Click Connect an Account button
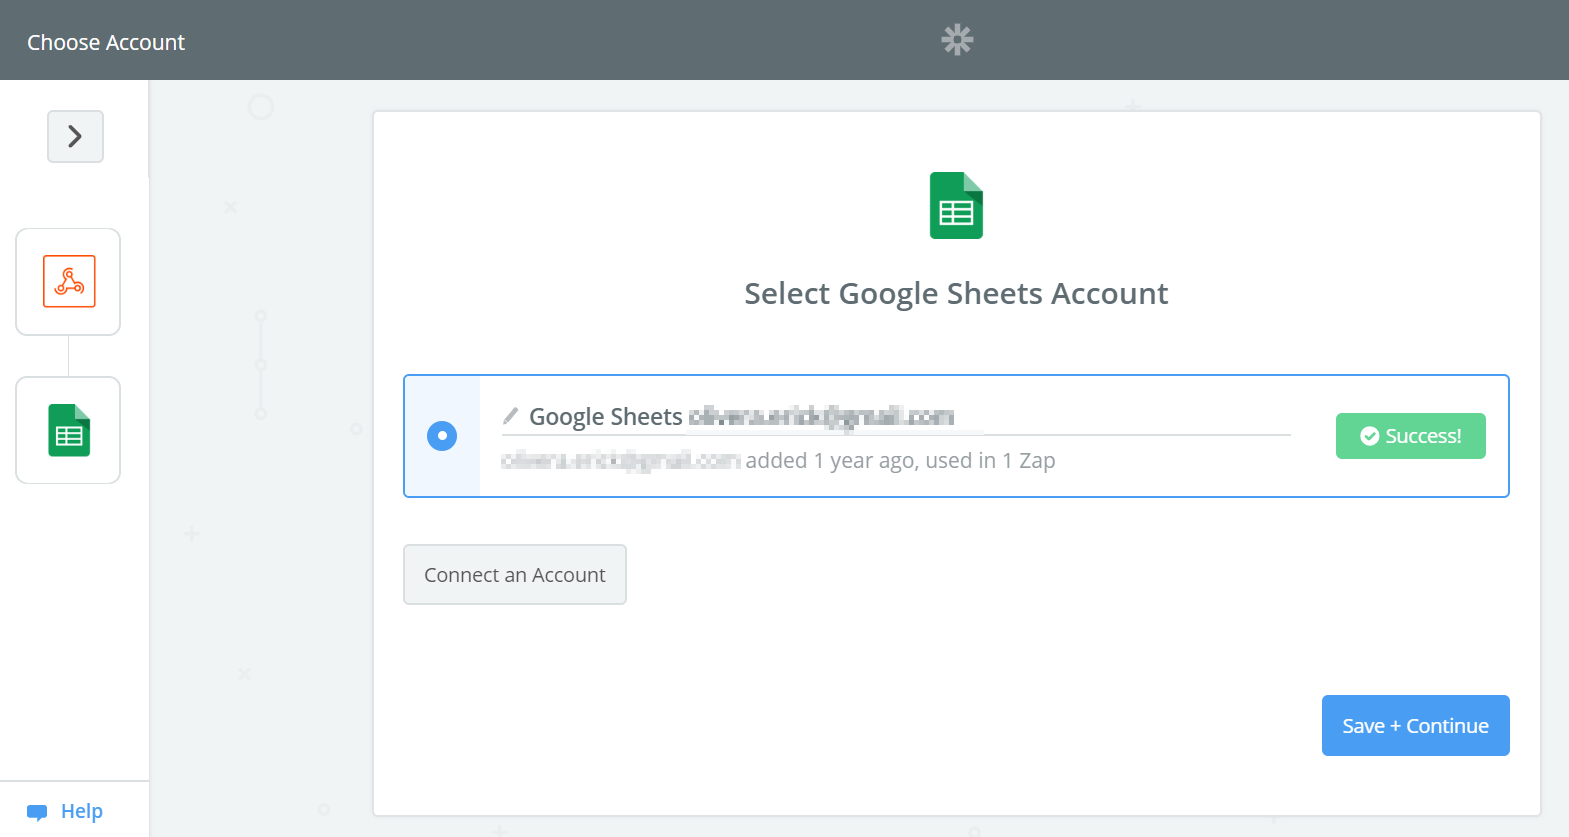 (x=515, y=575)
